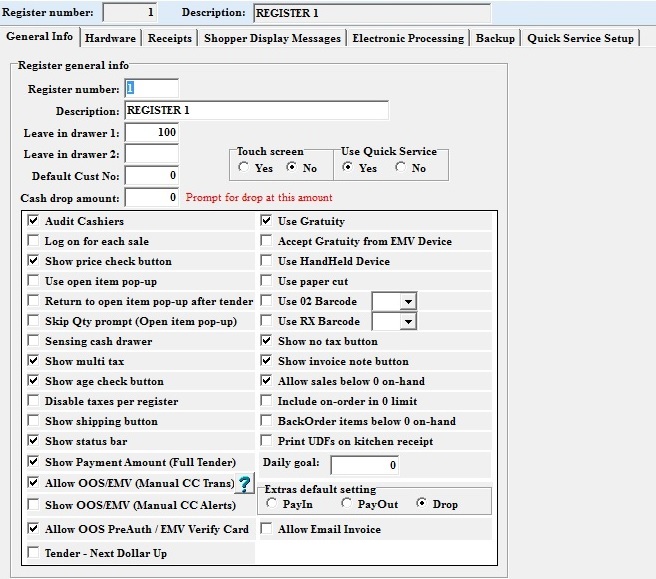Open Shopper Display Messages tab
The height and width of the screenshot is (579, 656).
click(272, 38)
